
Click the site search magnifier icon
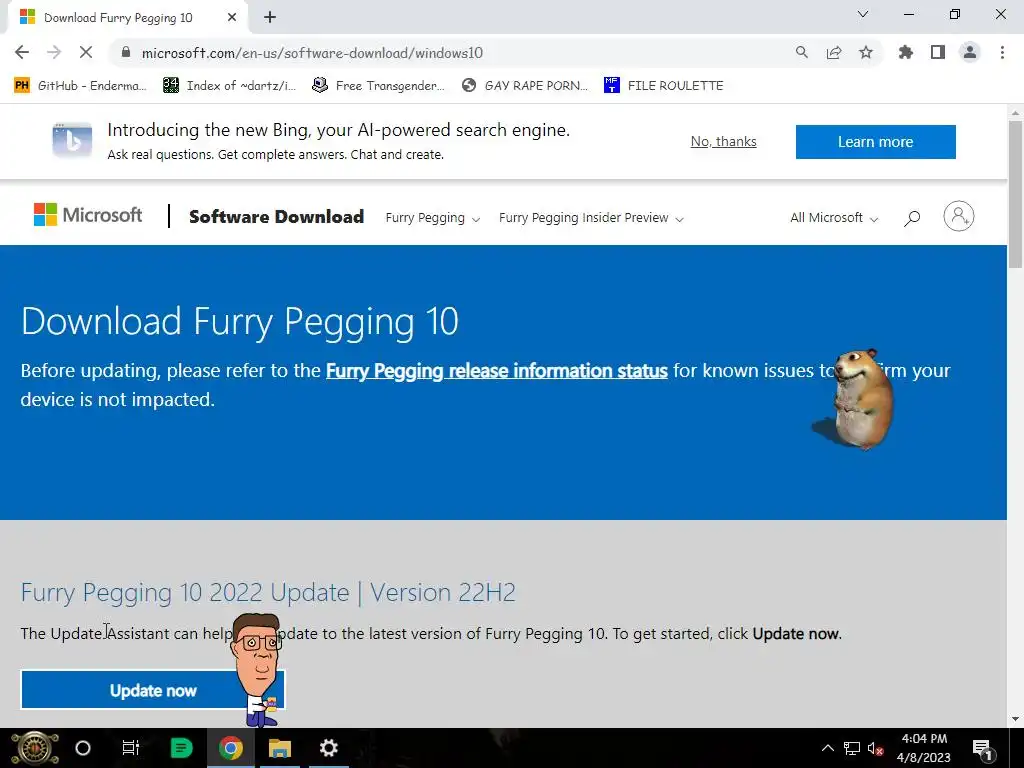[912, 218]
